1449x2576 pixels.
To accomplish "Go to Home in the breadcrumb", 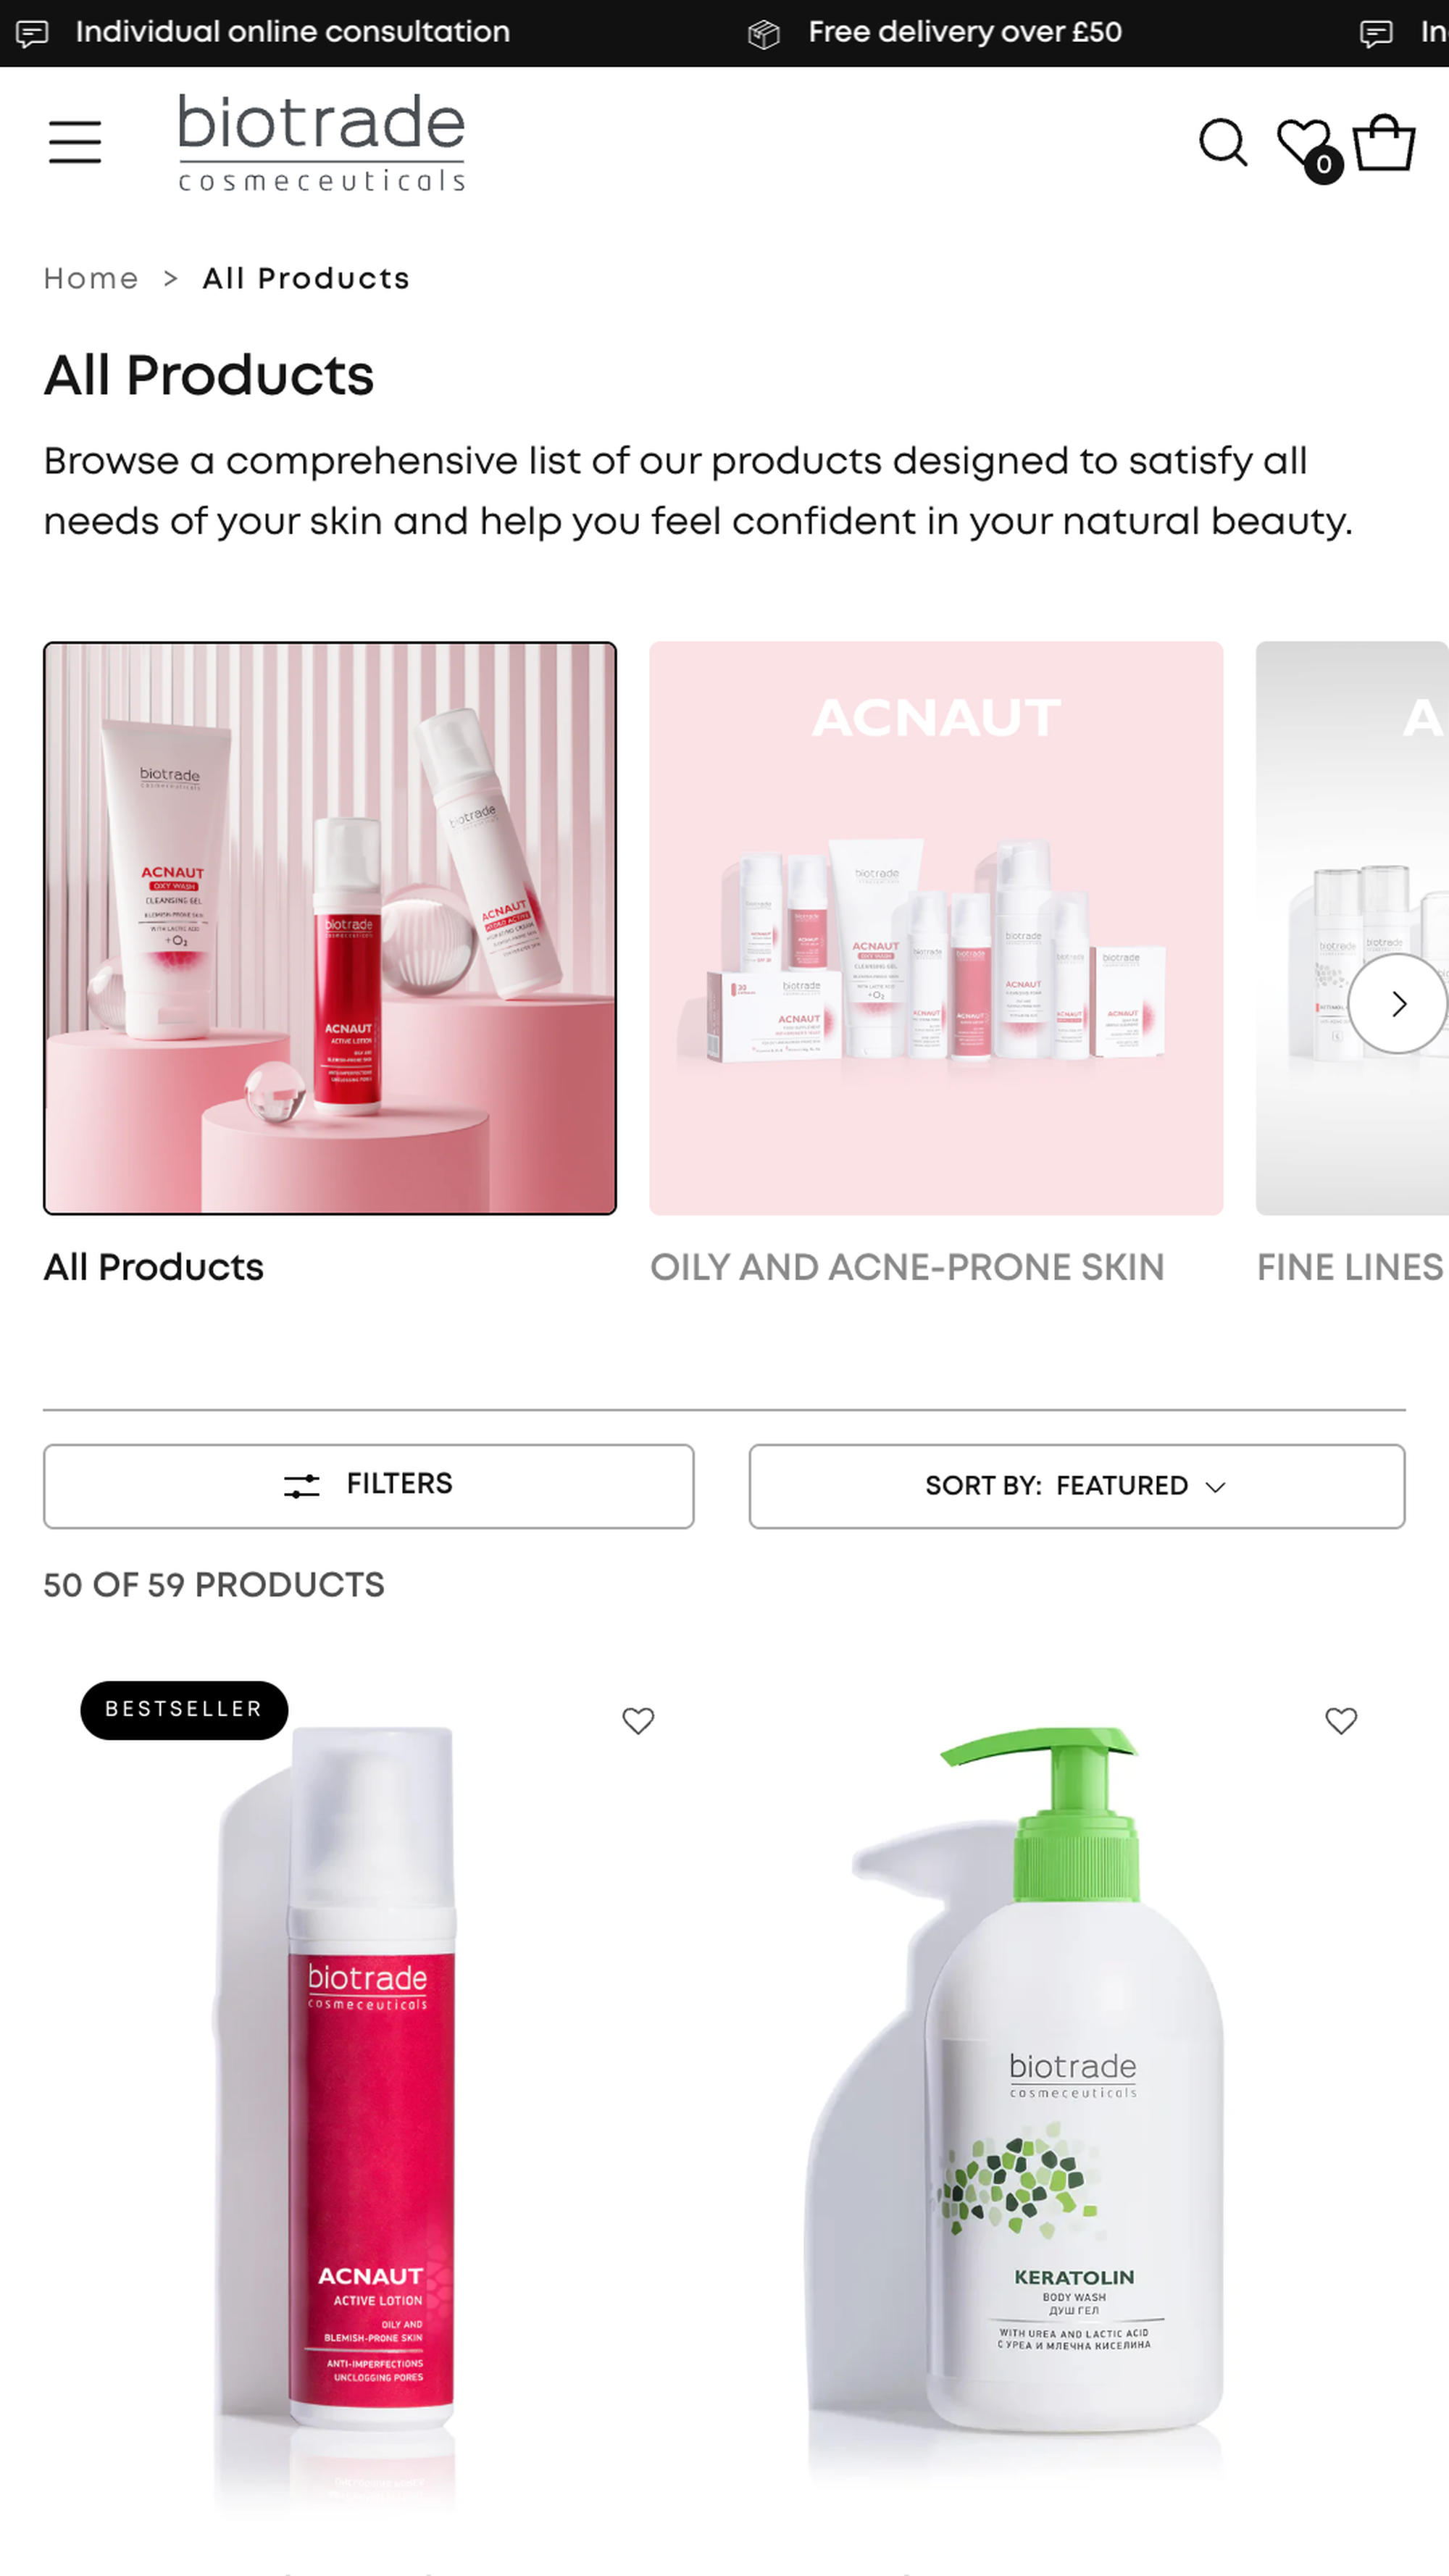I will click(x=91, y=278).
